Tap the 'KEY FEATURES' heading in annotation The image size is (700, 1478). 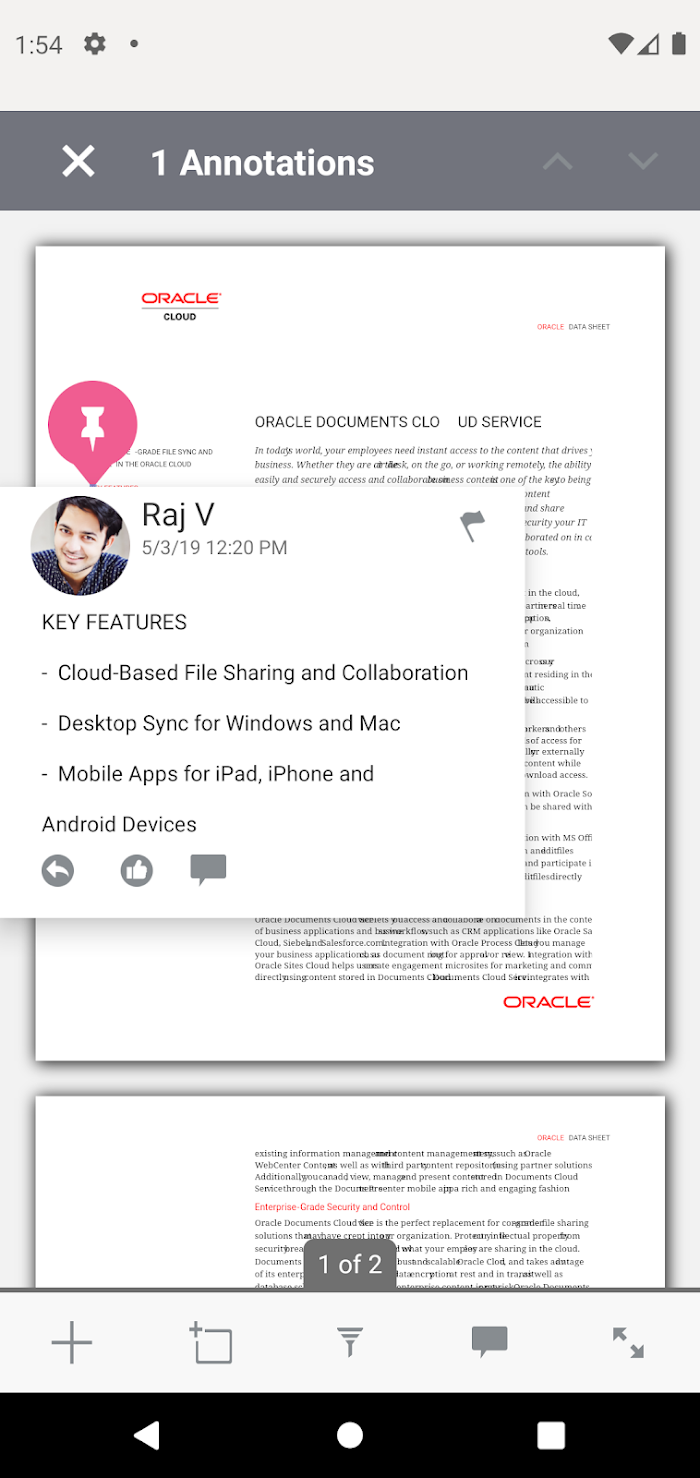tap(114, 622)
